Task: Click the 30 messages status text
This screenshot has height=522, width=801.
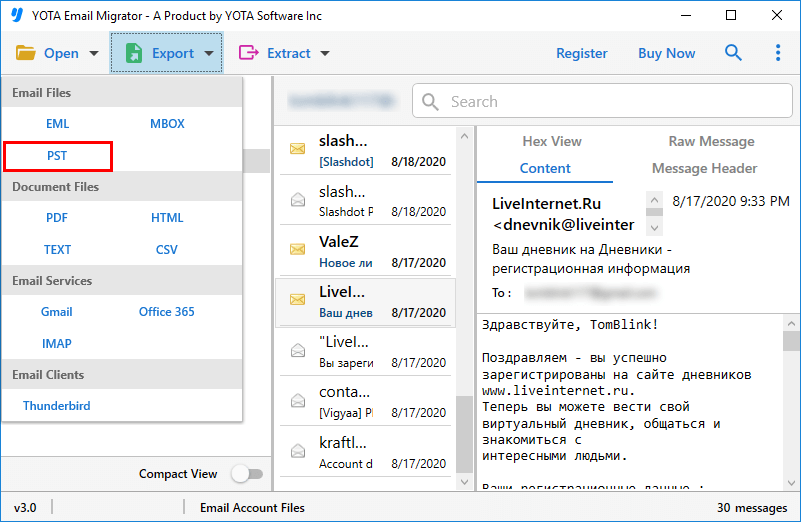Action: tap(752, 507)
